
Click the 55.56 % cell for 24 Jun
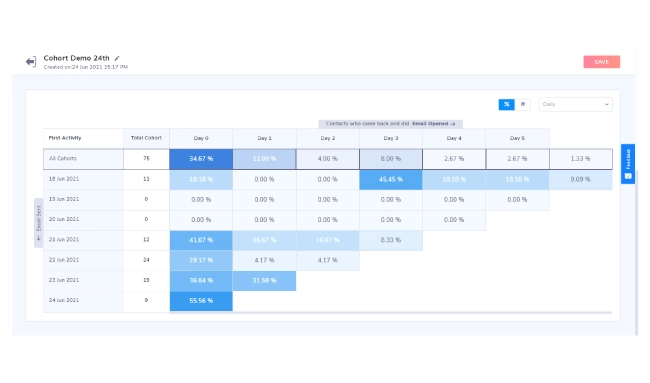point(201,301)
